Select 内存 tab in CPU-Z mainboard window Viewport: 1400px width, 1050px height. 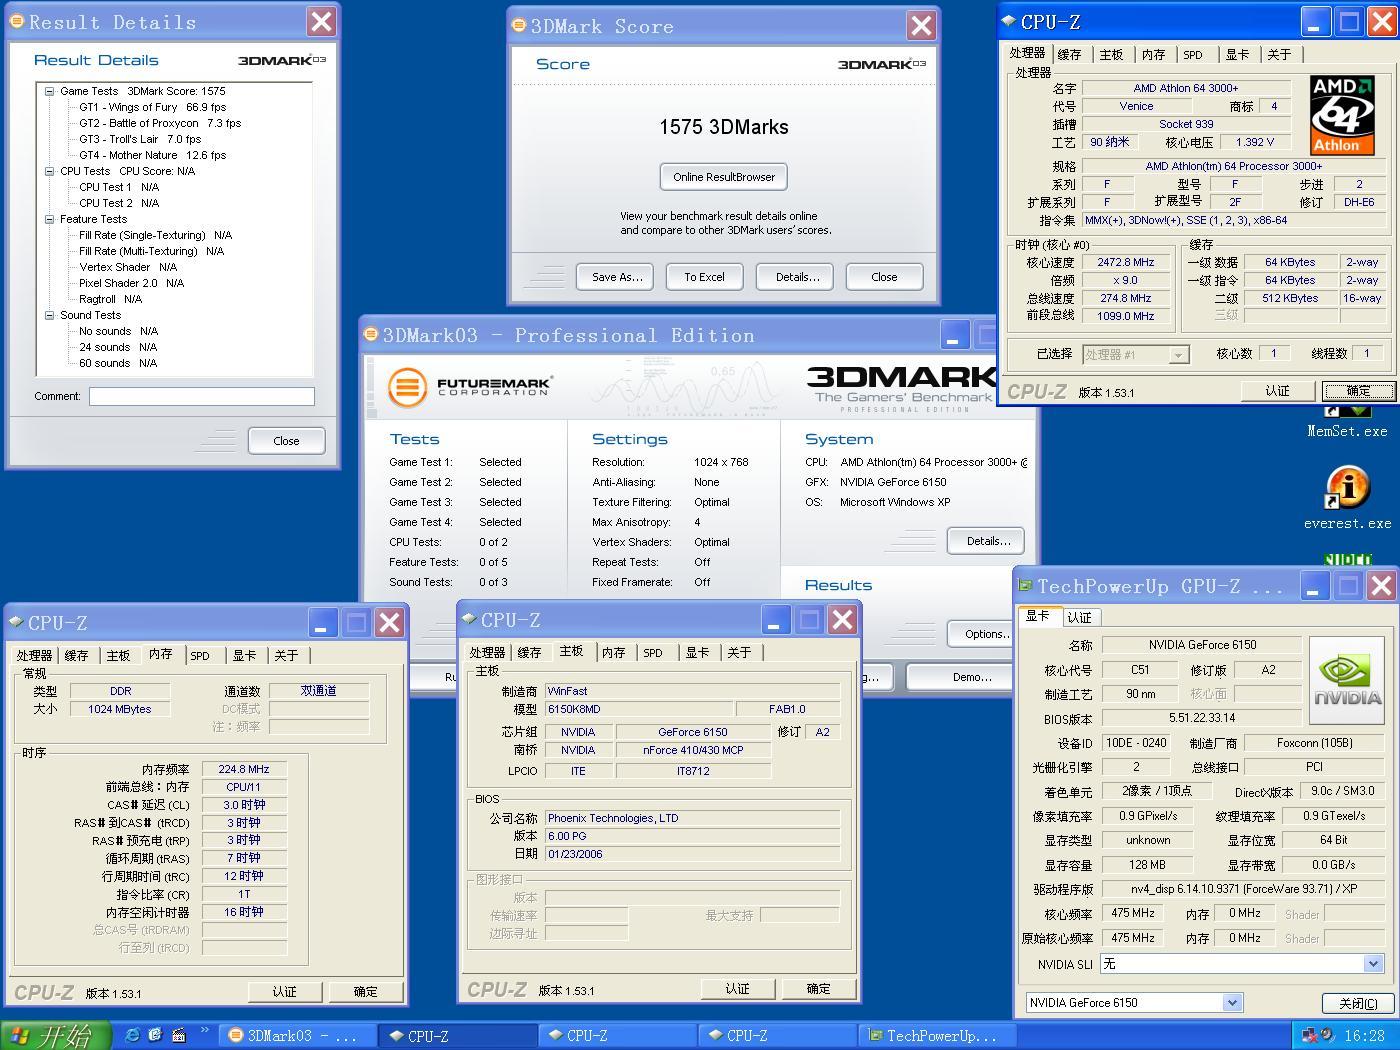coord(613,653)
